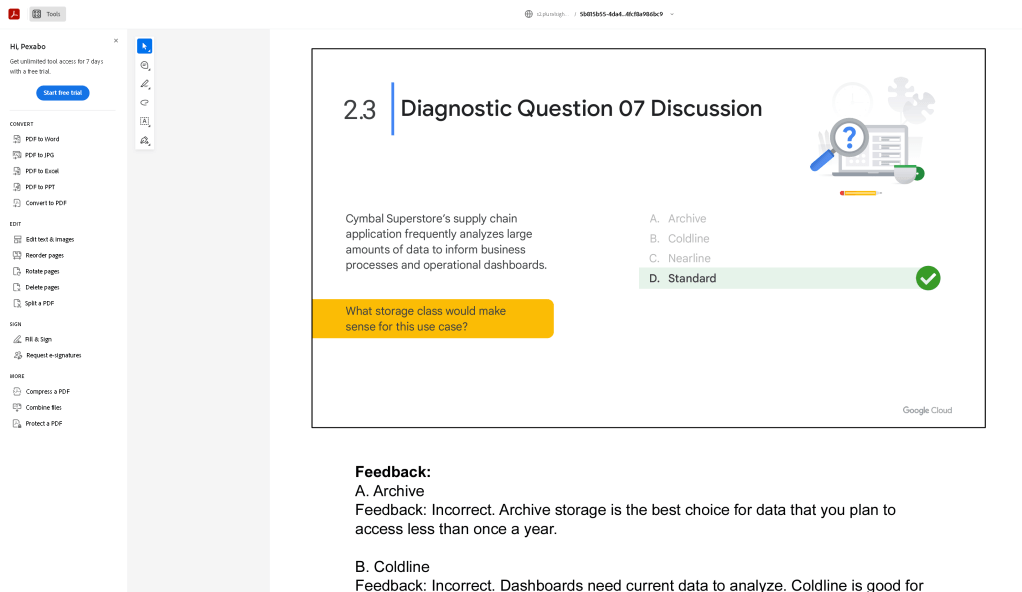Open PDF to Excel converter

42,171
